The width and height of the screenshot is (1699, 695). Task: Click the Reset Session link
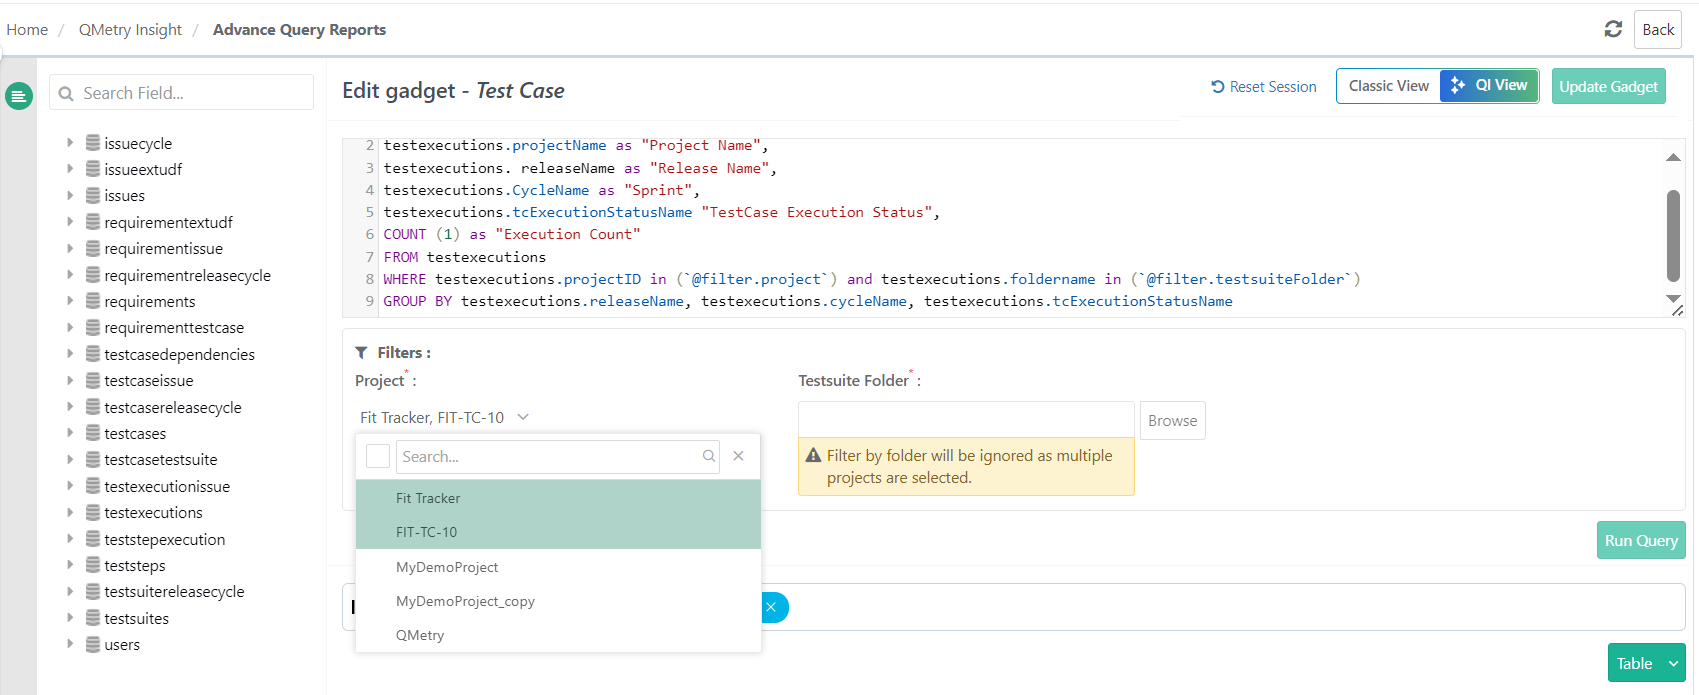pos(1263,87)
